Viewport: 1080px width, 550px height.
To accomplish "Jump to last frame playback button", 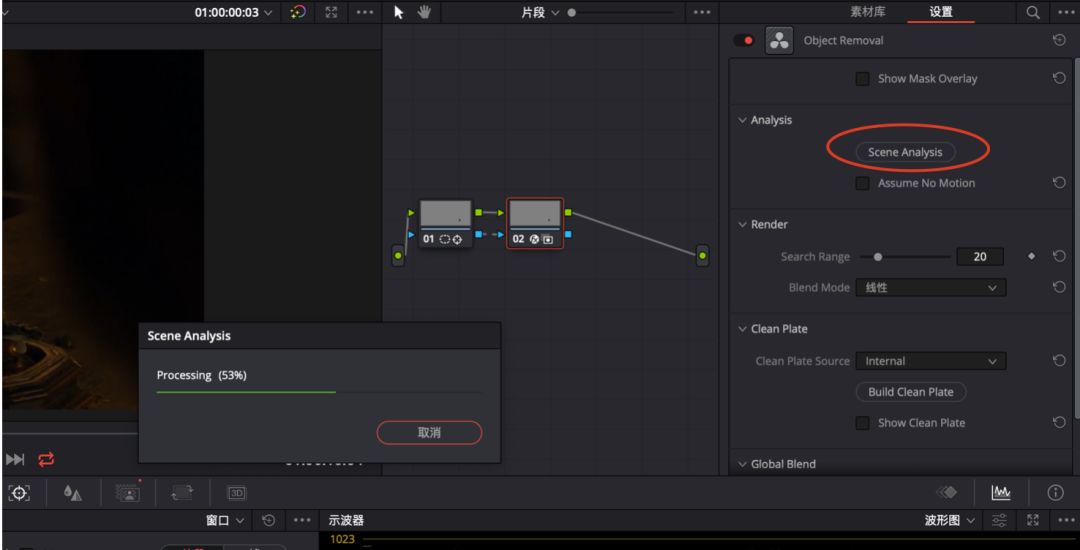I will pyautogui.click(x=15, y=459).
